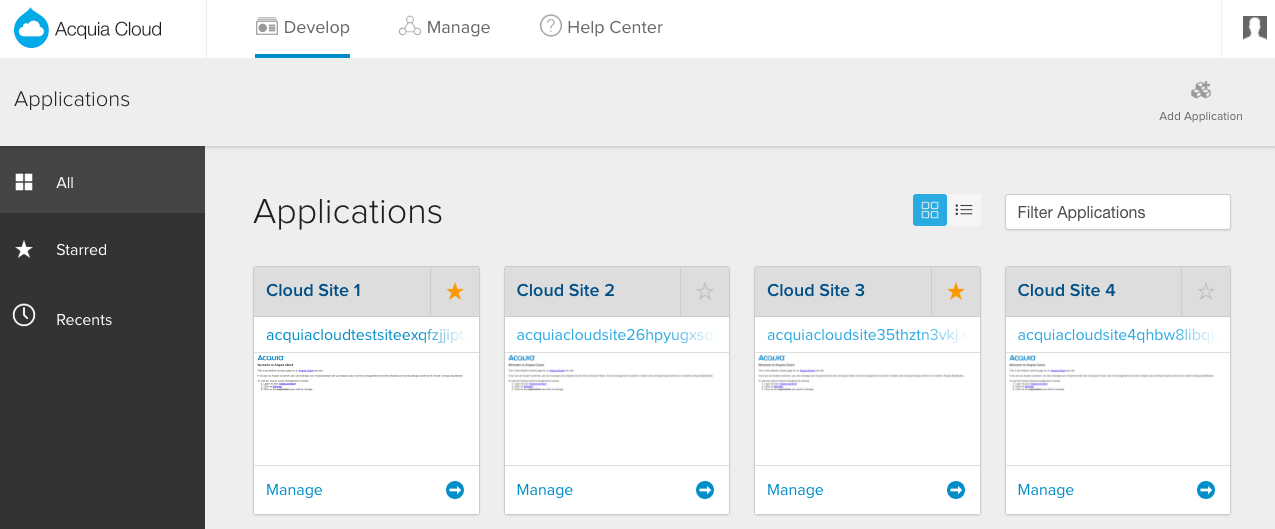The image size is (1275, 529).
Task: Open the Help Center tab
Action: coord(601,28)
